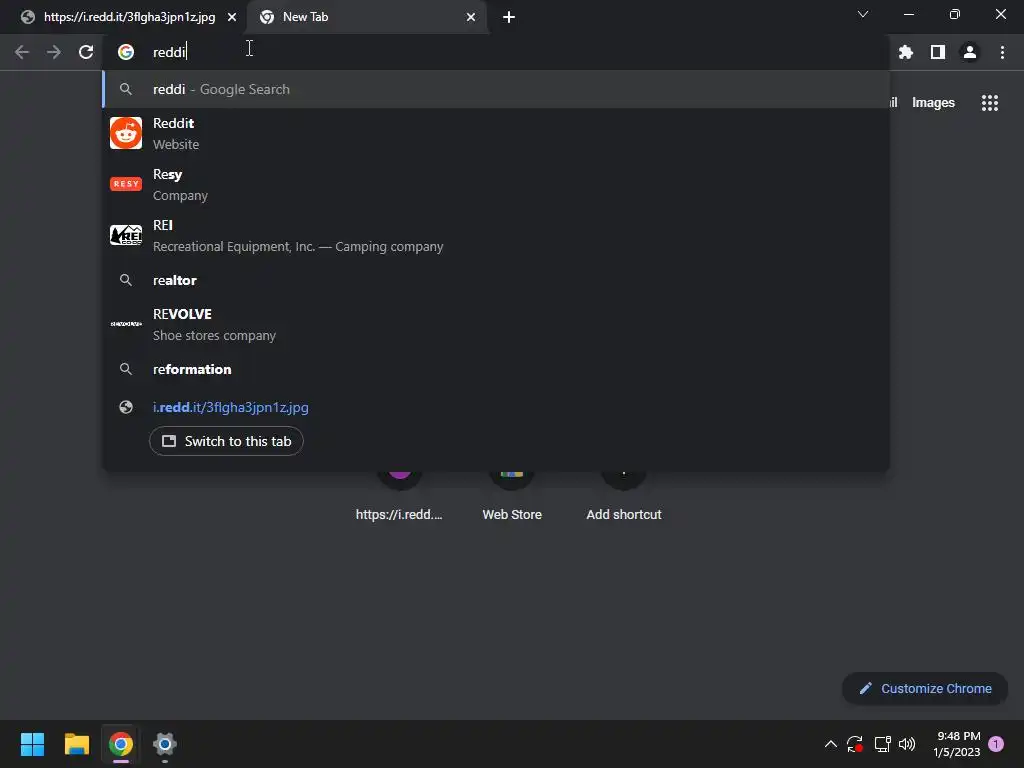Viewport: 1024px width, 768px height.
Task: Open the Chrome profile avatar
Action: (970, 52)
